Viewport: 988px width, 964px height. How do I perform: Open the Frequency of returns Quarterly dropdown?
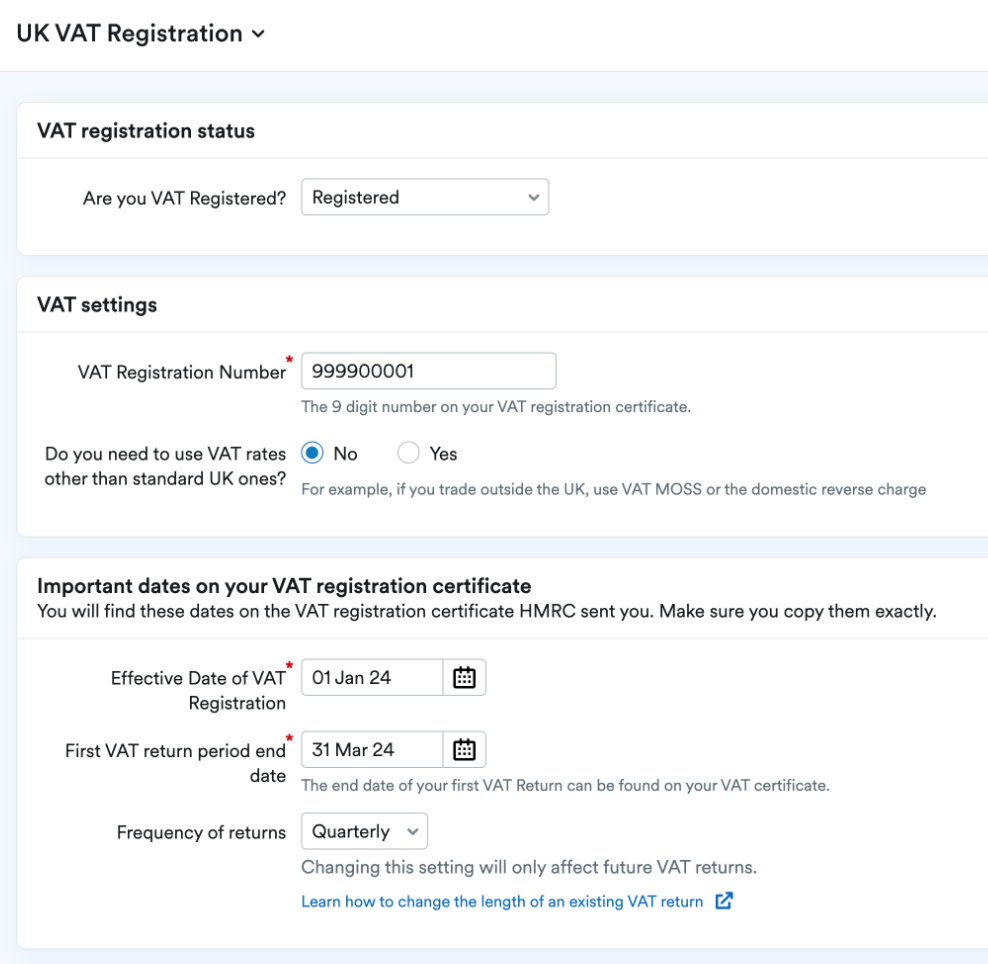364,831
